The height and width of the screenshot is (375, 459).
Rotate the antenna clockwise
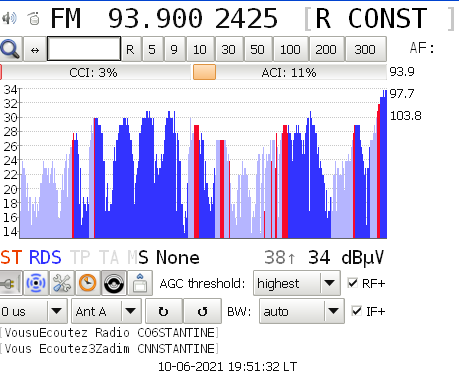(x=164, y=311)
